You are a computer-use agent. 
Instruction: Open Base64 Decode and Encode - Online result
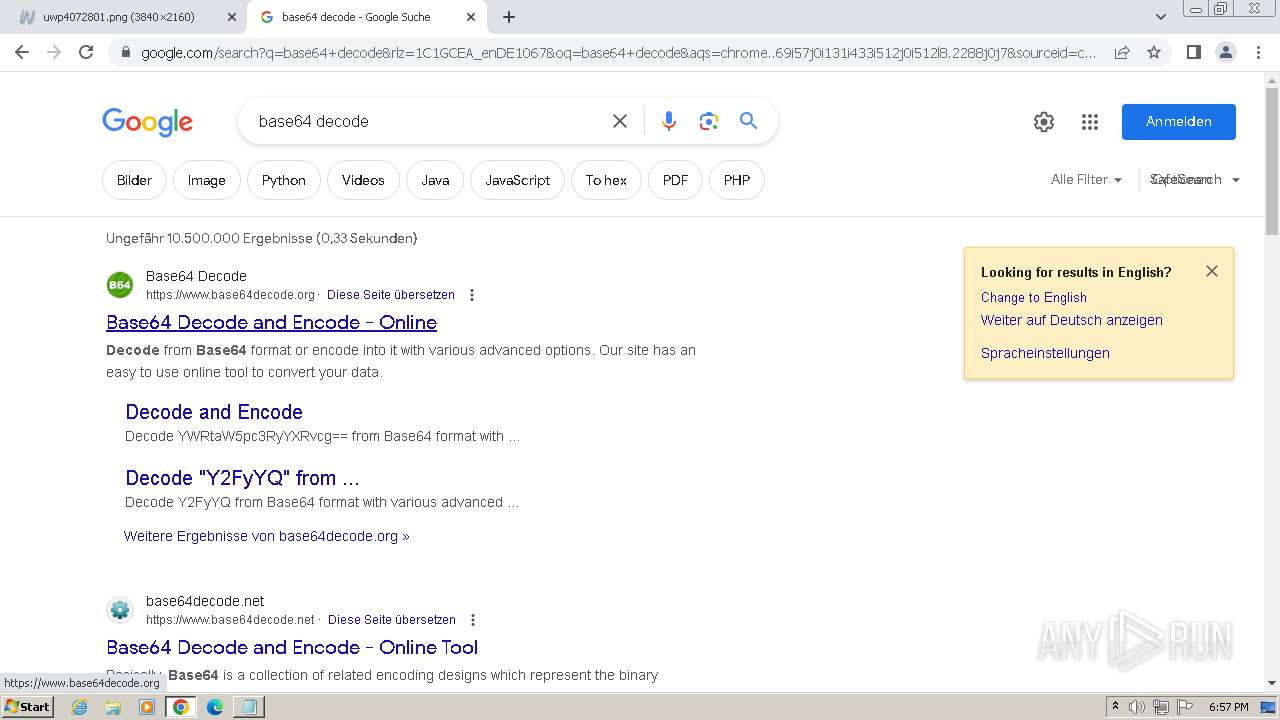[271, 322]
